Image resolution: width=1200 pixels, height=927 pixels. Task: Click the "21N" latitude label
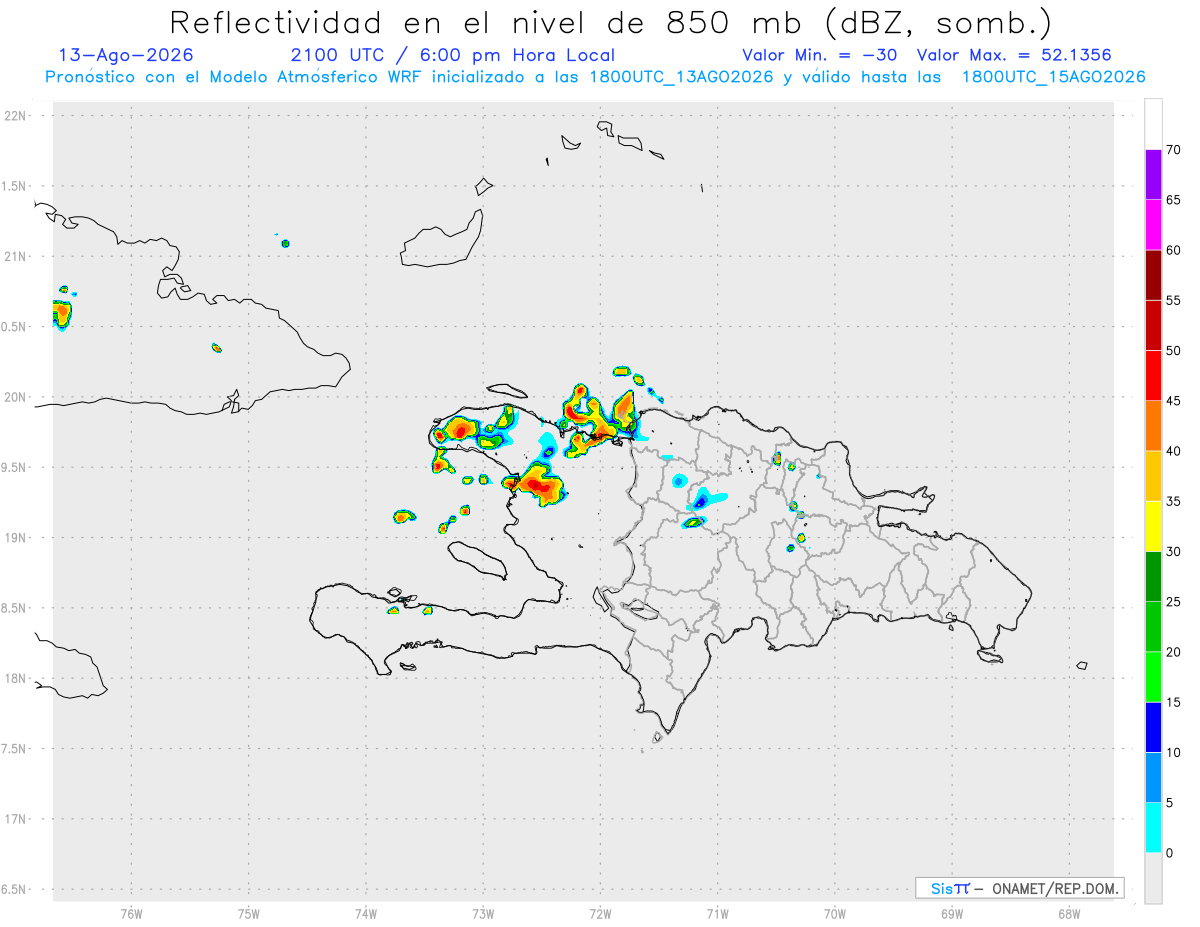17,256
